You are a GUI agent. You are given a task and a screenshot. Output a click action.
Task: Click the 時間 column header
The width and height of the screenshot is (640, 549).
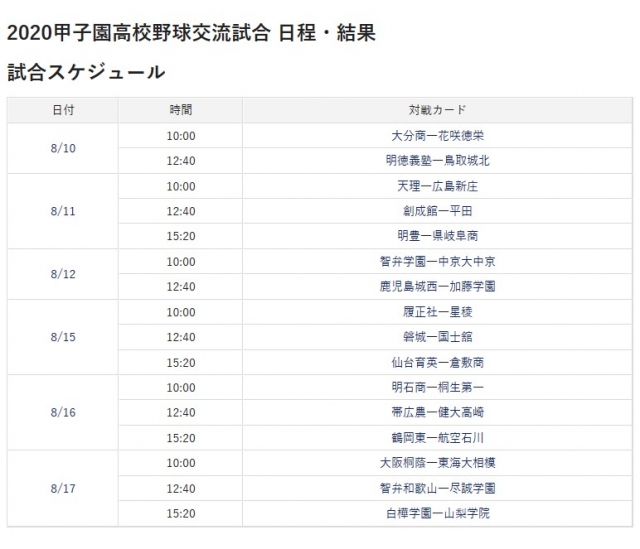point(181,109)
